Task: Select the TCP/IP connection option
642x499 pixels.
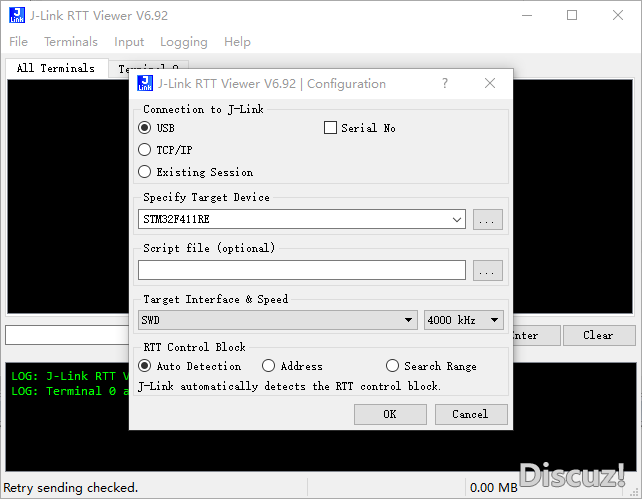Action: (x=145, y=150)
